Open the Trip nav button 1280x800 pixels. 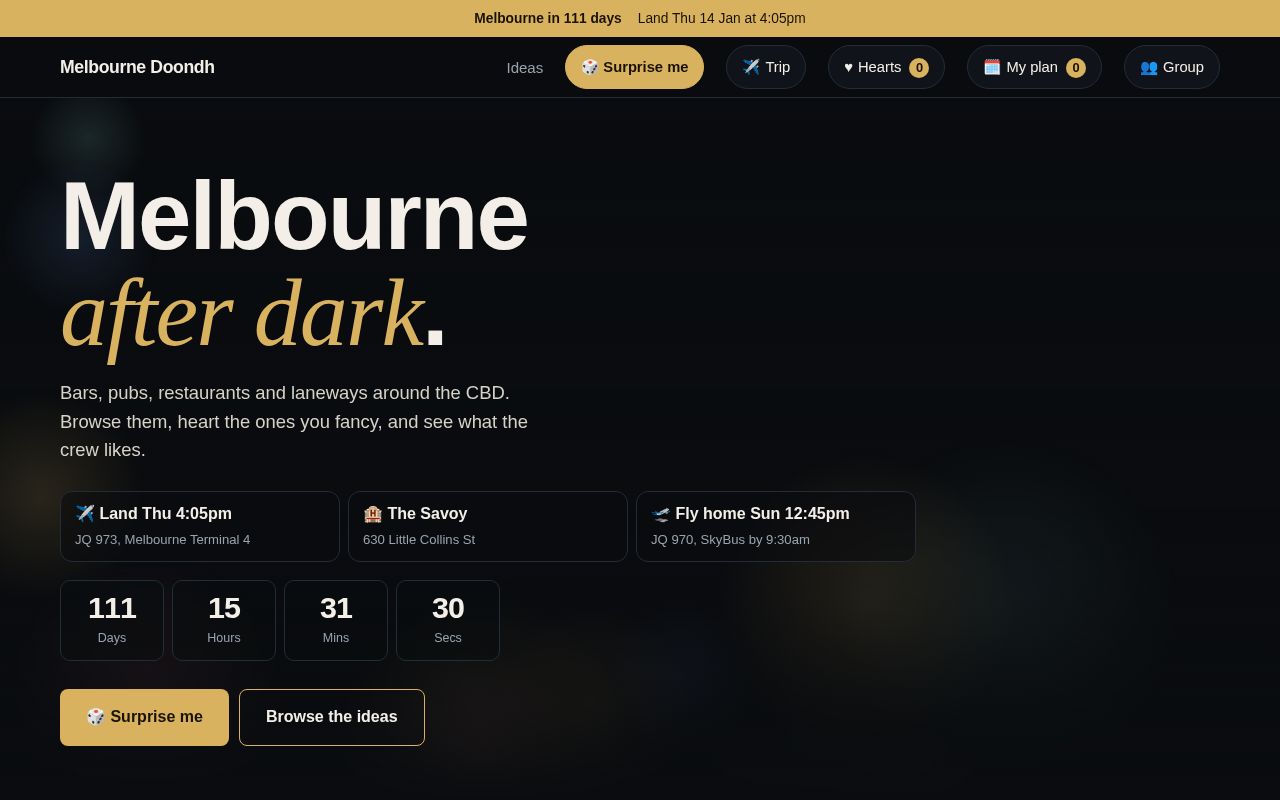tap(766, 67)
